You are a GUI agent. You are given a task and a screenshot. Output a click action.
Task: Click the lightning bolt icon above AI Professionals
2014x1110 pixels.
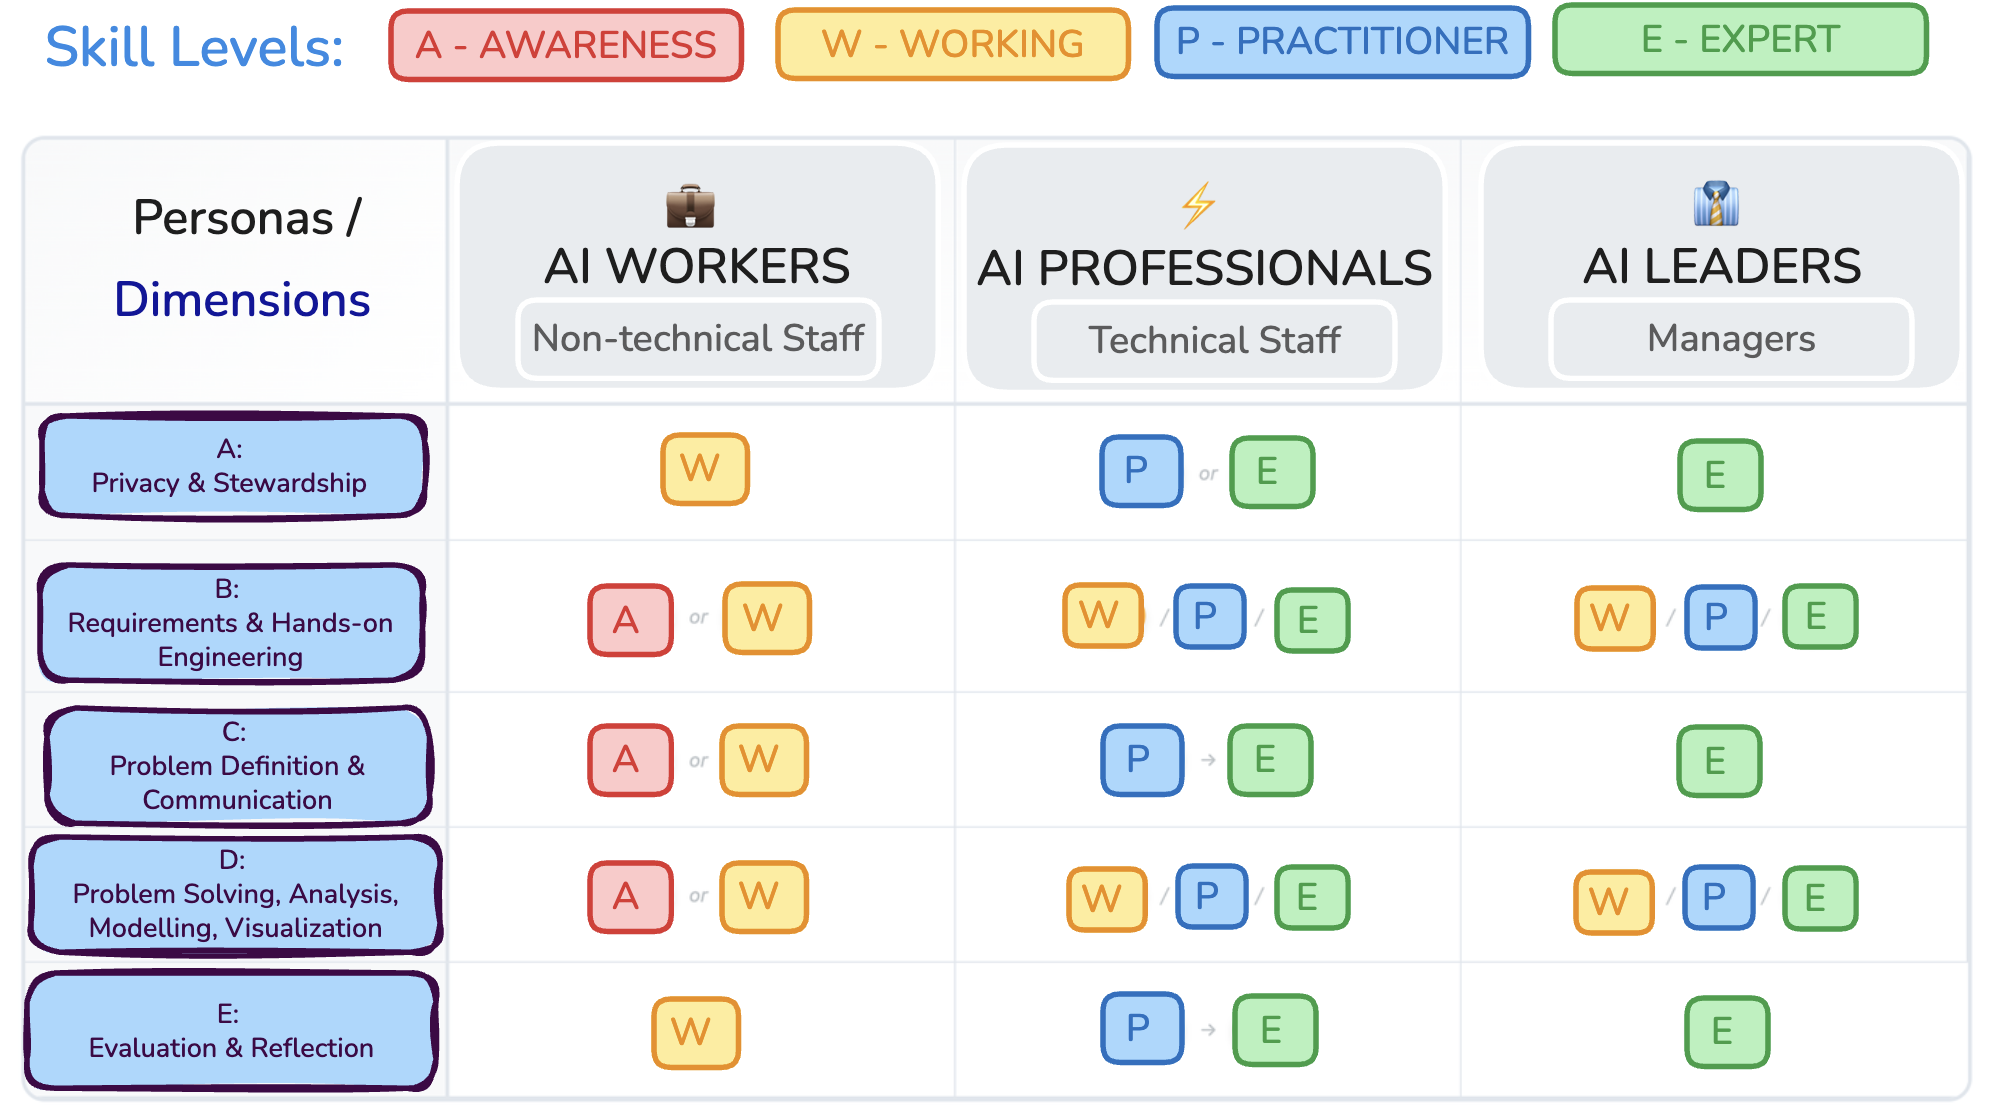(1198, 205)
